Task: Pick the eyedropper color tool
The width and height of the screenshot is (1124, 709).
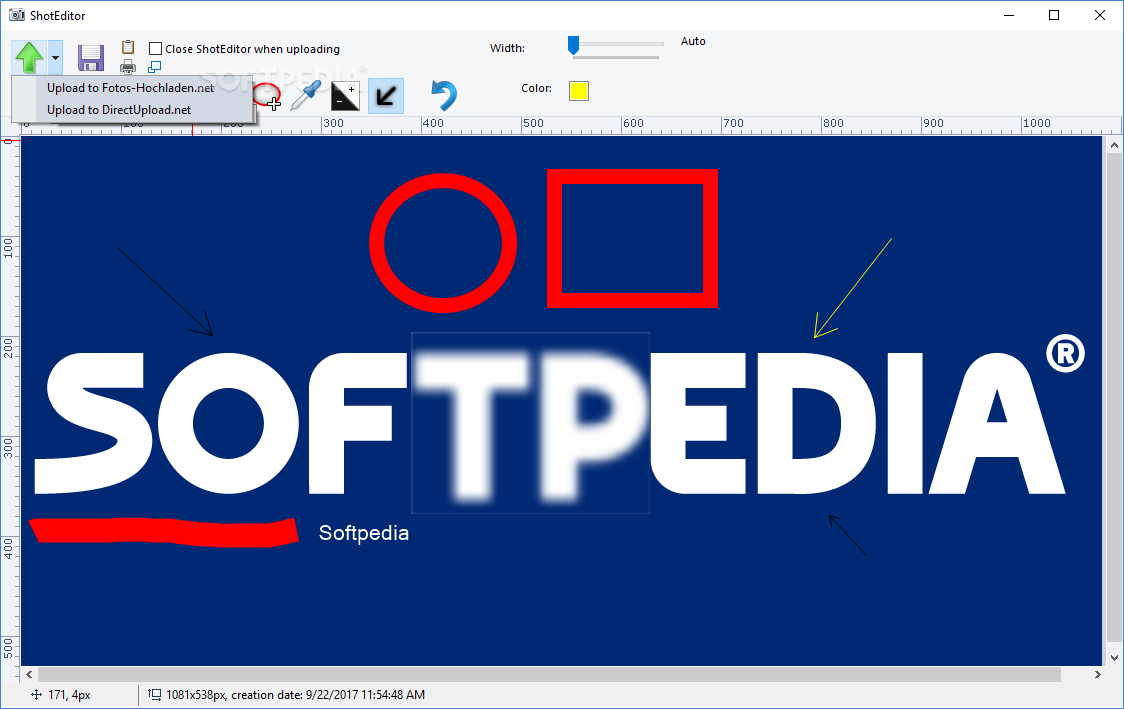Action: click(306, 95)
